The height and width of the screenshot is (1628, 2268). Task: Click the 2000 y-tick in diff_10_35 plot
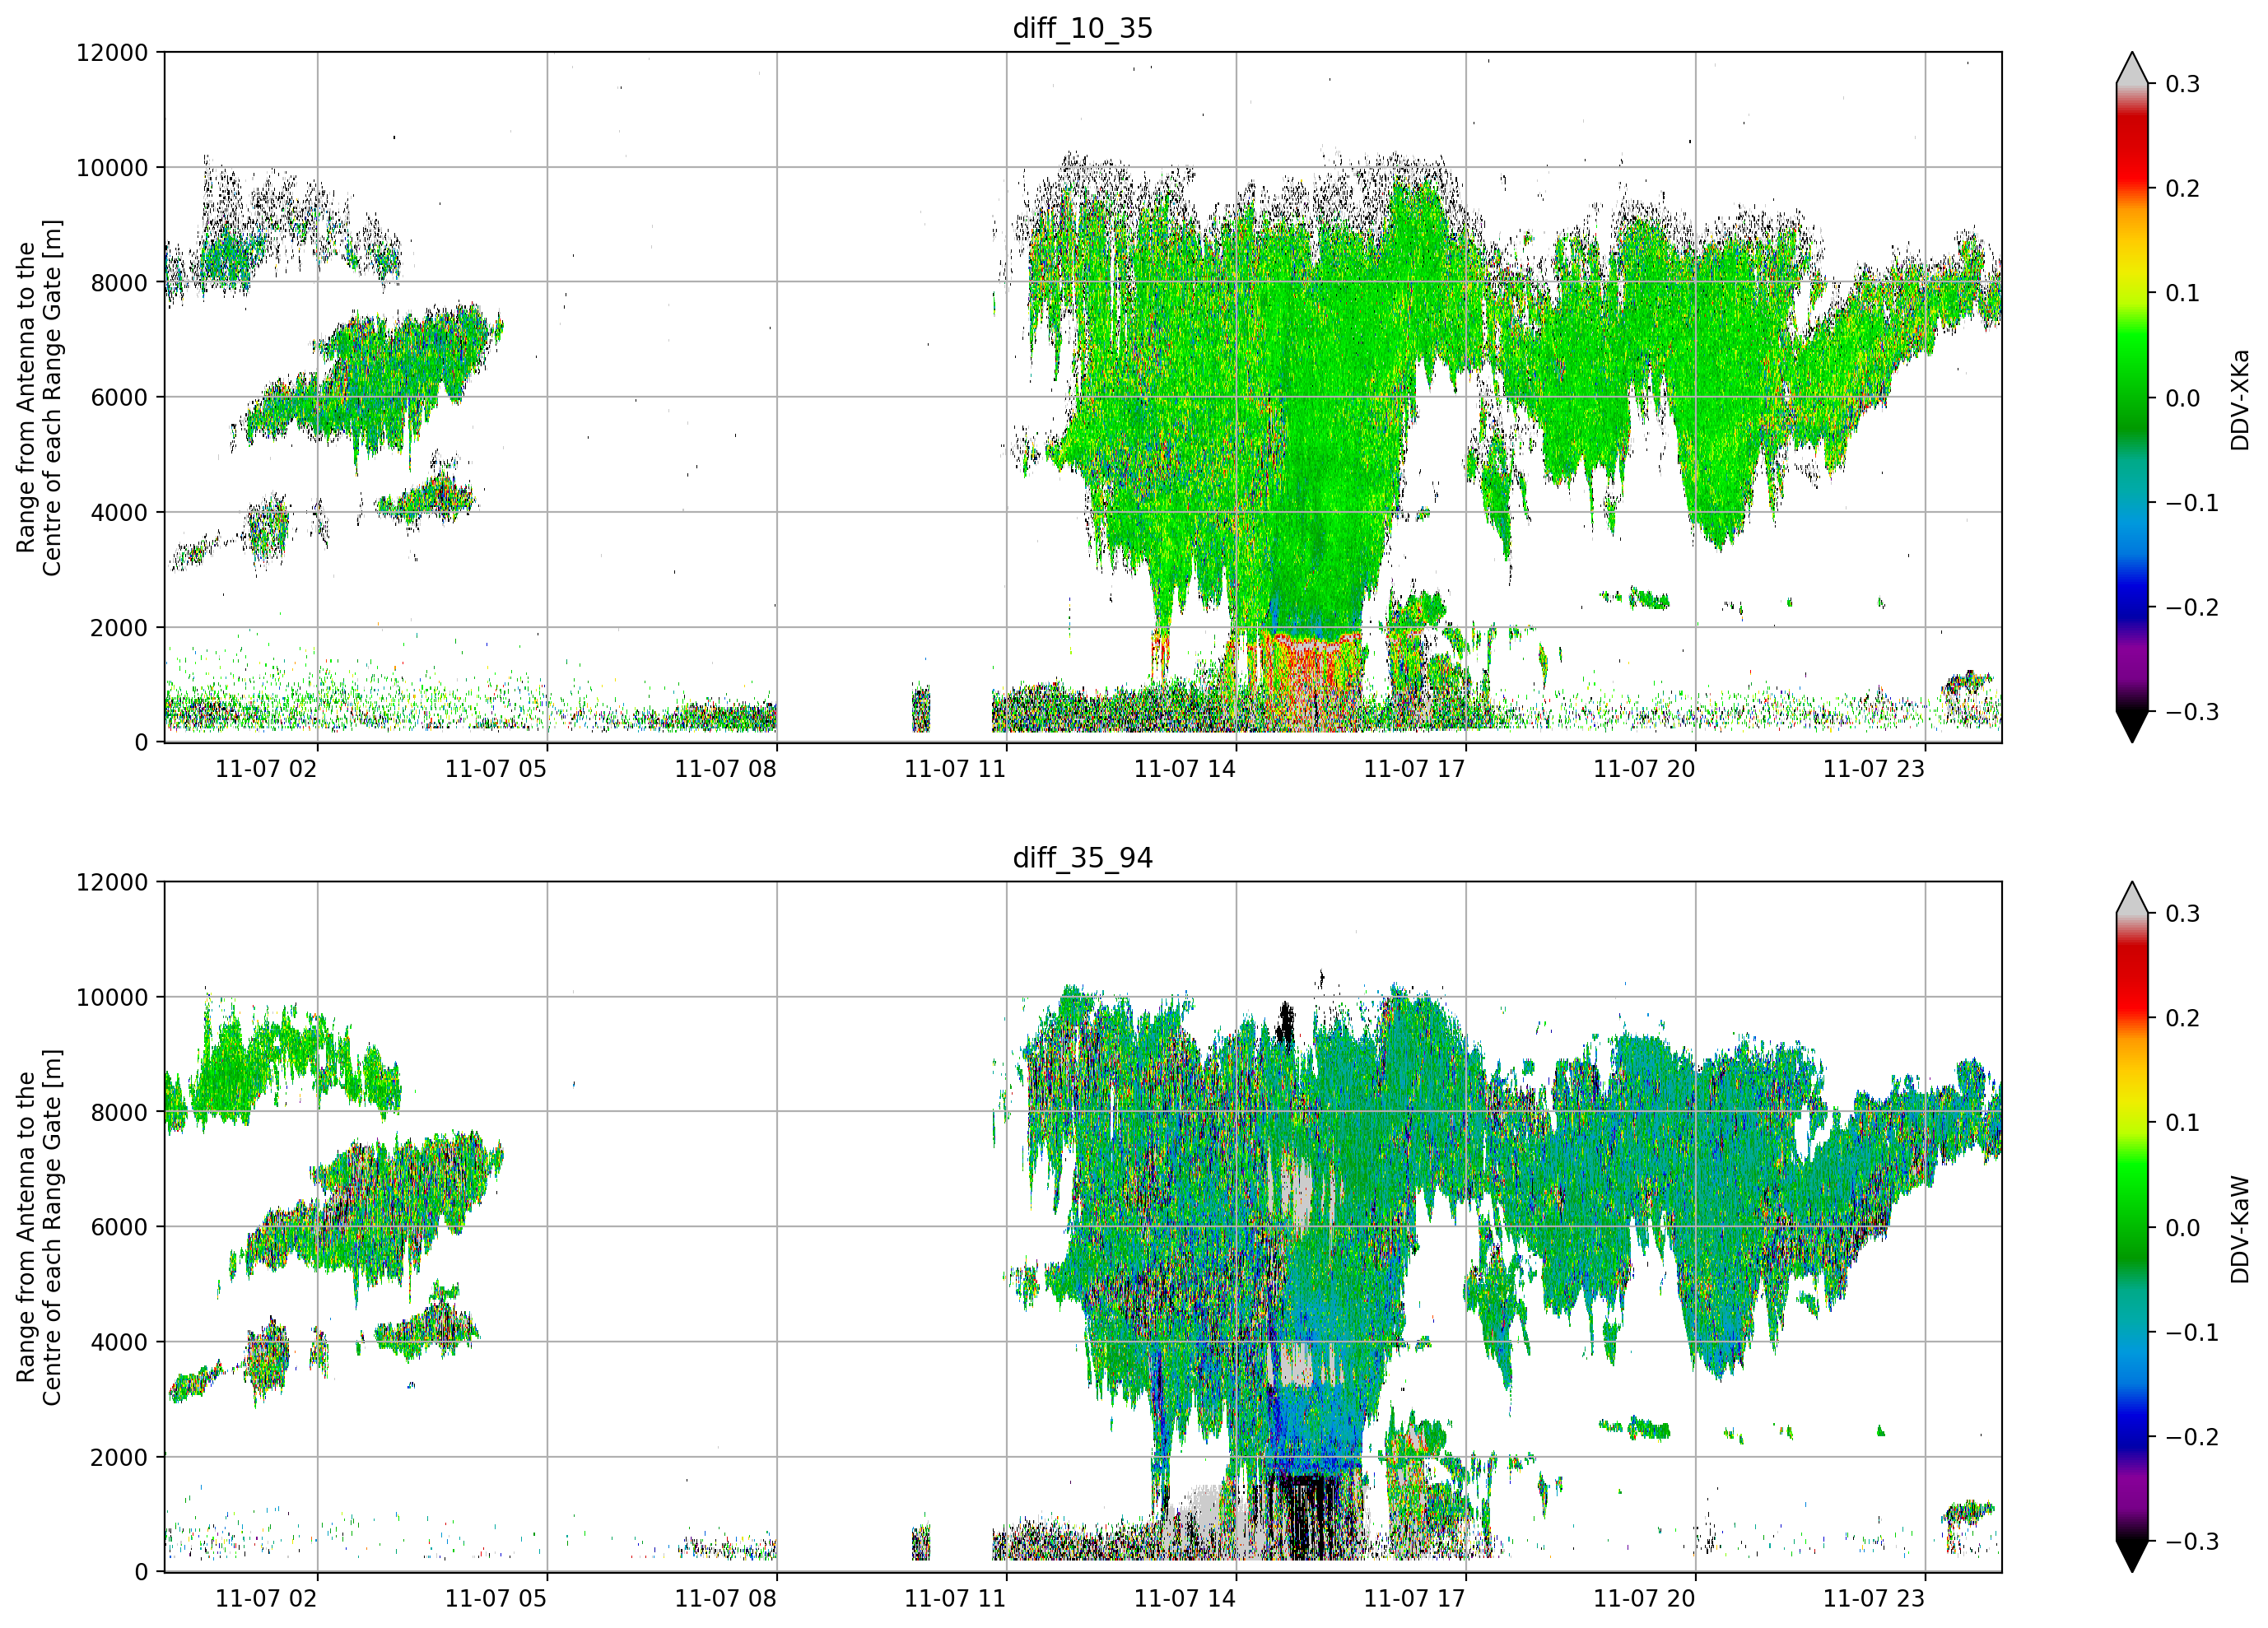(x=119, y=628)
